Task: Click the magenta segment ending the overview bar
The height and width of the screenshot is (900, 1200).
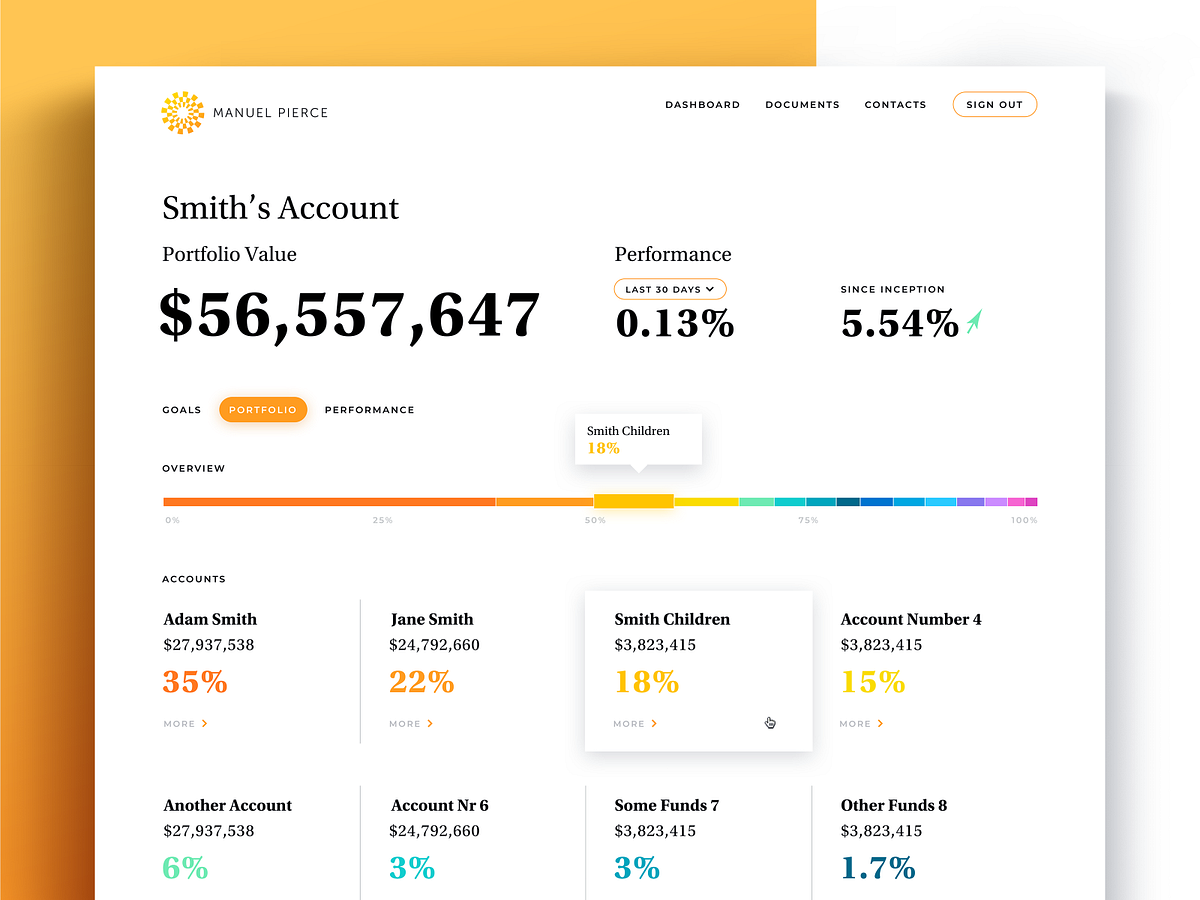Action: coord(1031,501)
